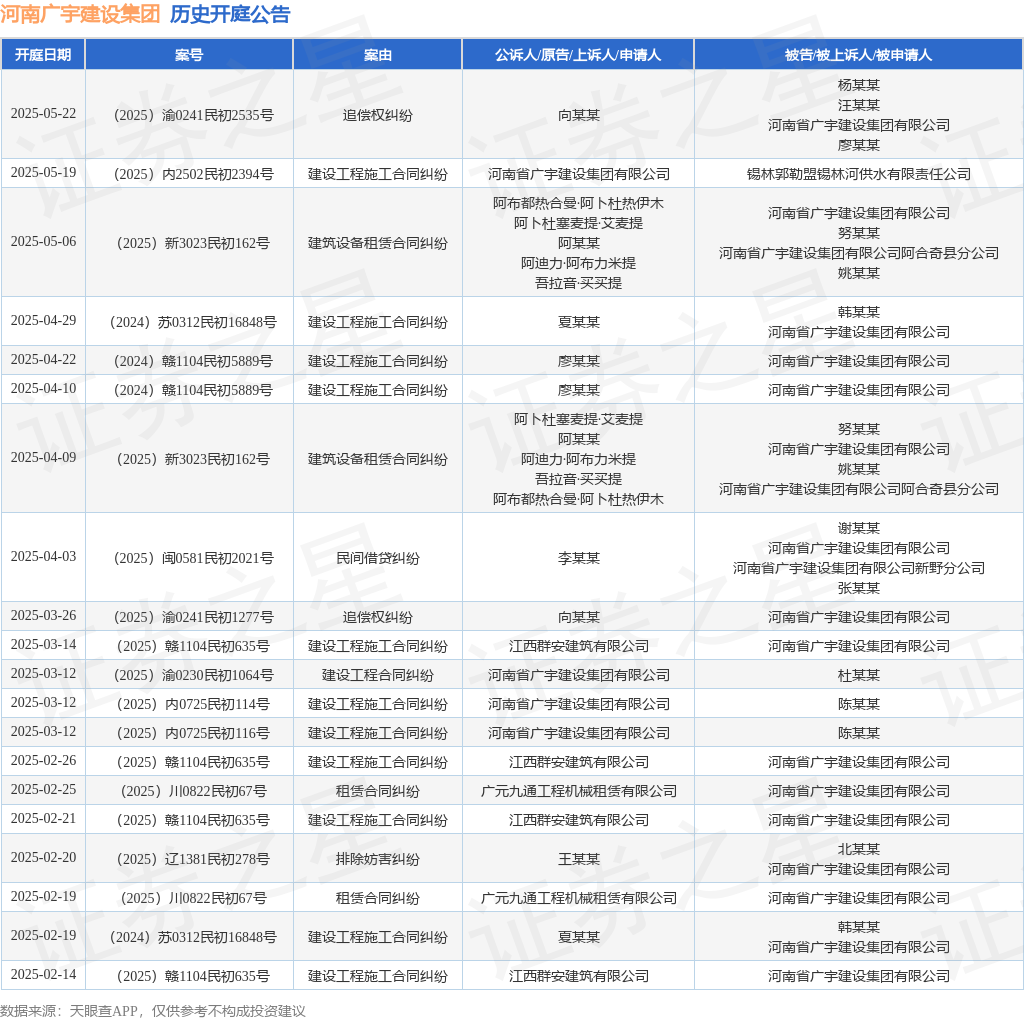Click the 开庭日期 column header
This screenshot has width=1024, height=1020.
tap(43, 55)
